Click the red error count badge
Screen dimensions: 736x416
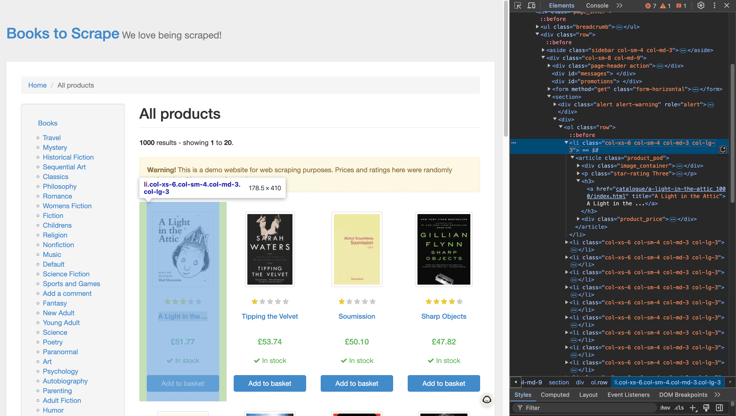coord(651,6)
